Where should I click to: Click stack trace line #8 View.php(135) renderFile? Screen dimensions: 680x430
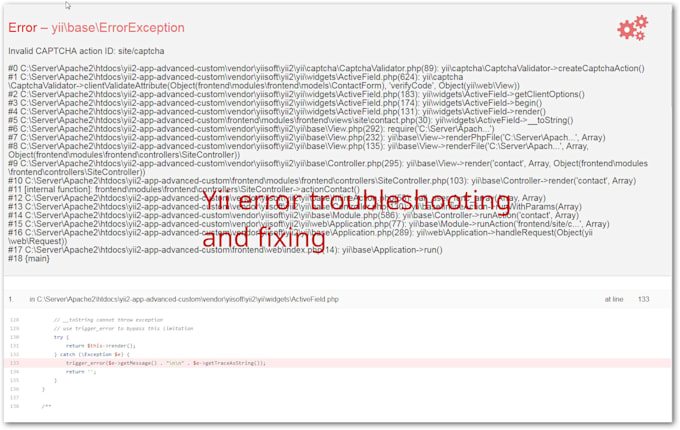(x=298, y=150)
